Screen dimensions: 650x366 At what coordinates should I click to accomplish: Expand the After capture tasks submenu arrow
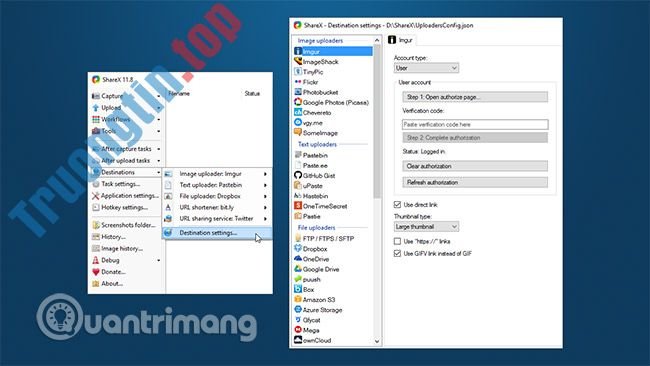click(159, 149)
